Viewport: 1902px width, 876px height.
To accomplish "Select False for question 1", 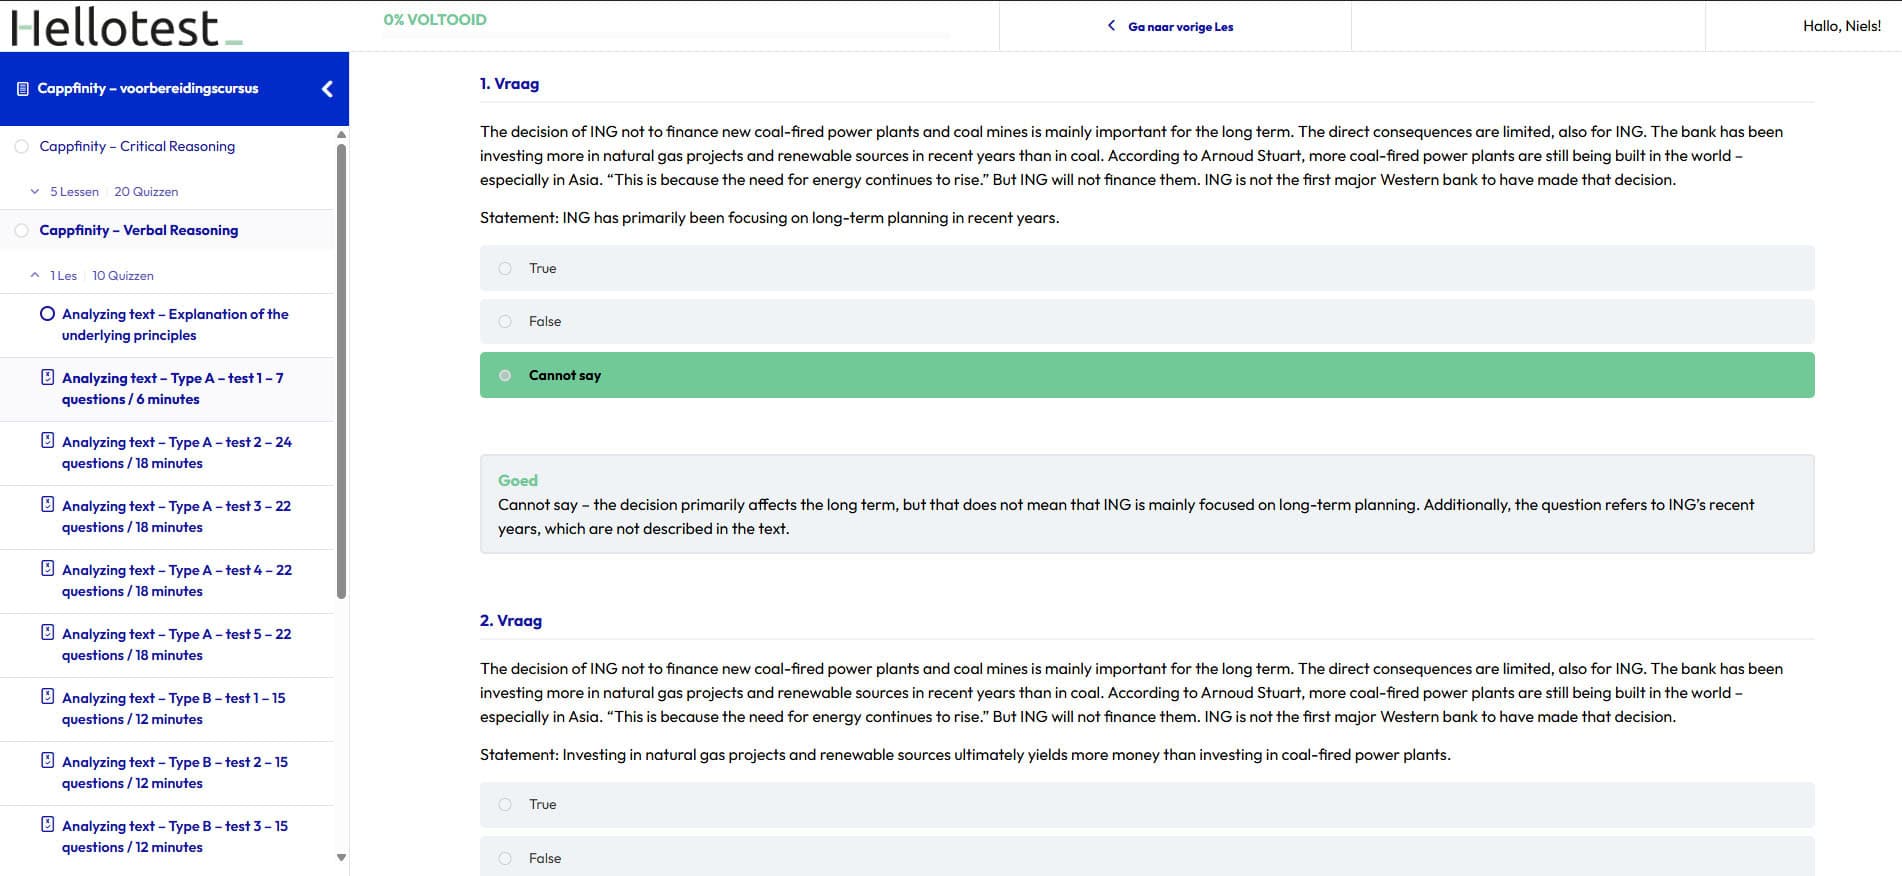I will 505,321.
